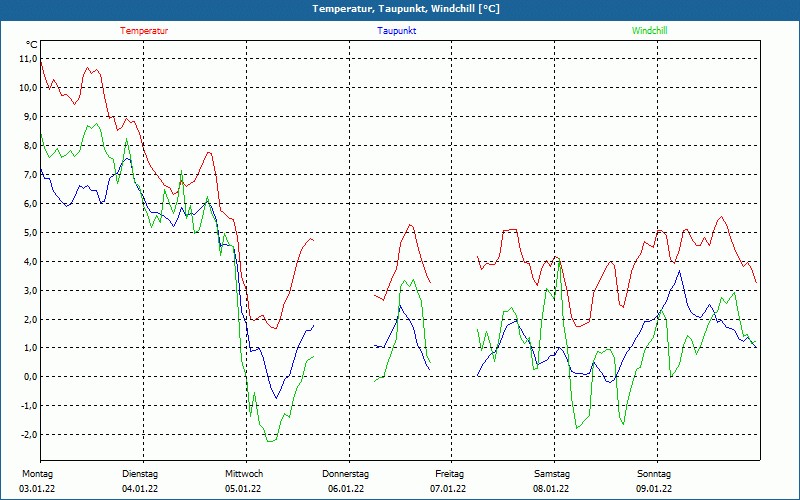Click the 7,0 y-axis value
Screen dimensions: 800x500
pyautogui.click(x=30, y=175)
